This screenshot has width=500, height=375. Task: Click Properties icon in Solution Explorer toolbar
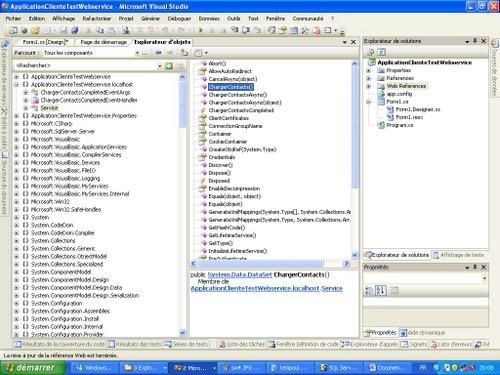tap(370, 52)
